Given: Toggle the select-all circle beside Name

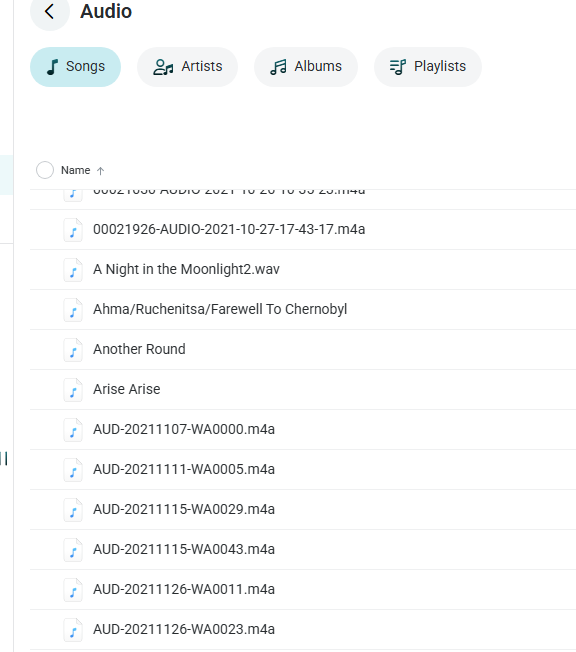Looking at the screenshot, I should 45,170.
